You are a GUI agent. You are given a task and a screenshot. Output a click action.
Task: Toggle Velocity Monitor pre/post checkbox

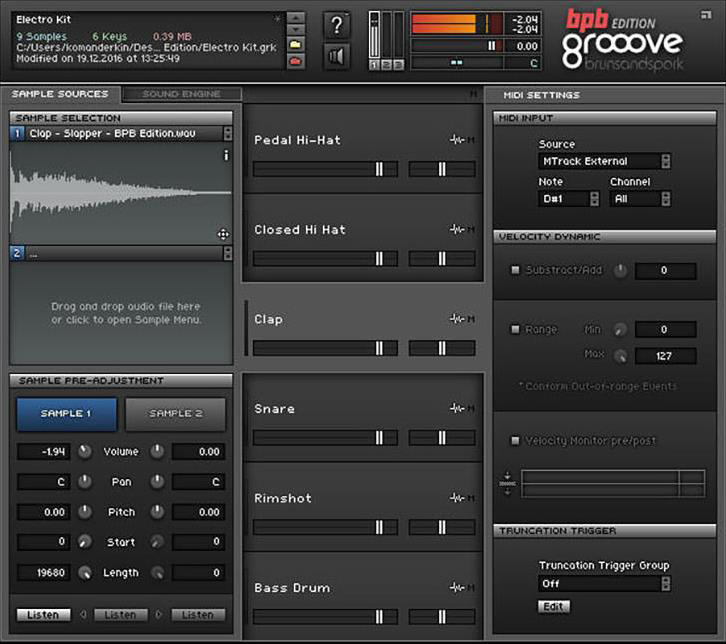point(515,440)
